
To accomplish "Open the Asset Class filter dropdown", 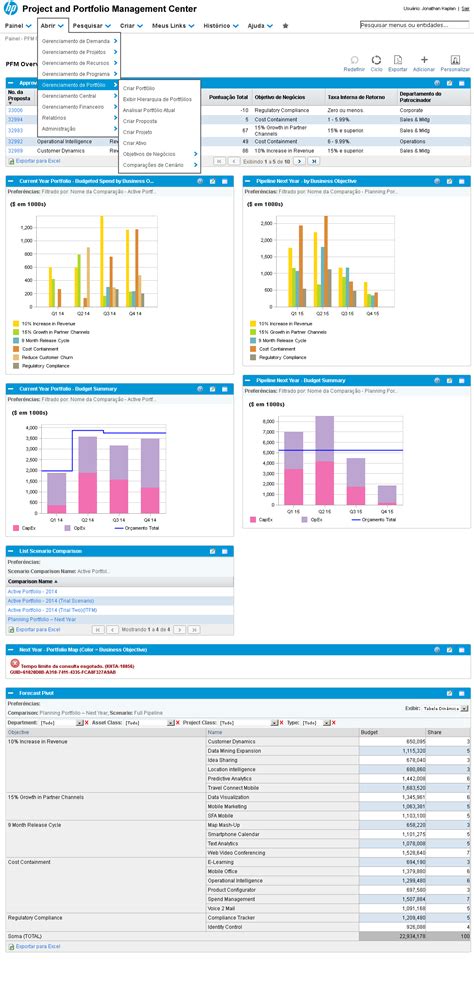I will tap(170, 723).
